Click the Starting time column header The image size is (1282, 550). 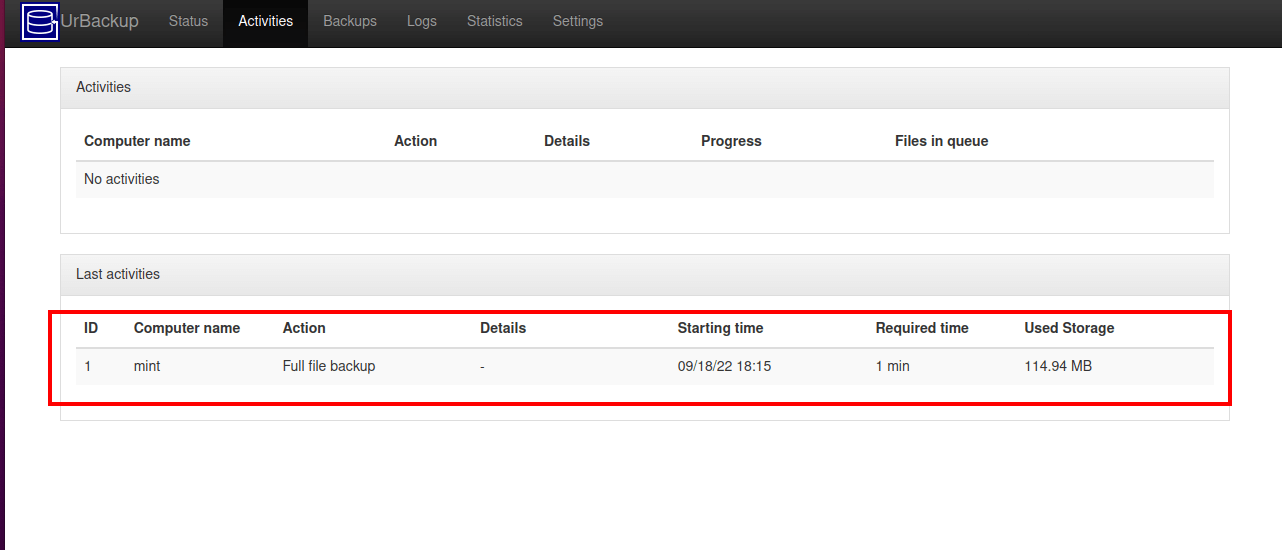tap(720, 328)
